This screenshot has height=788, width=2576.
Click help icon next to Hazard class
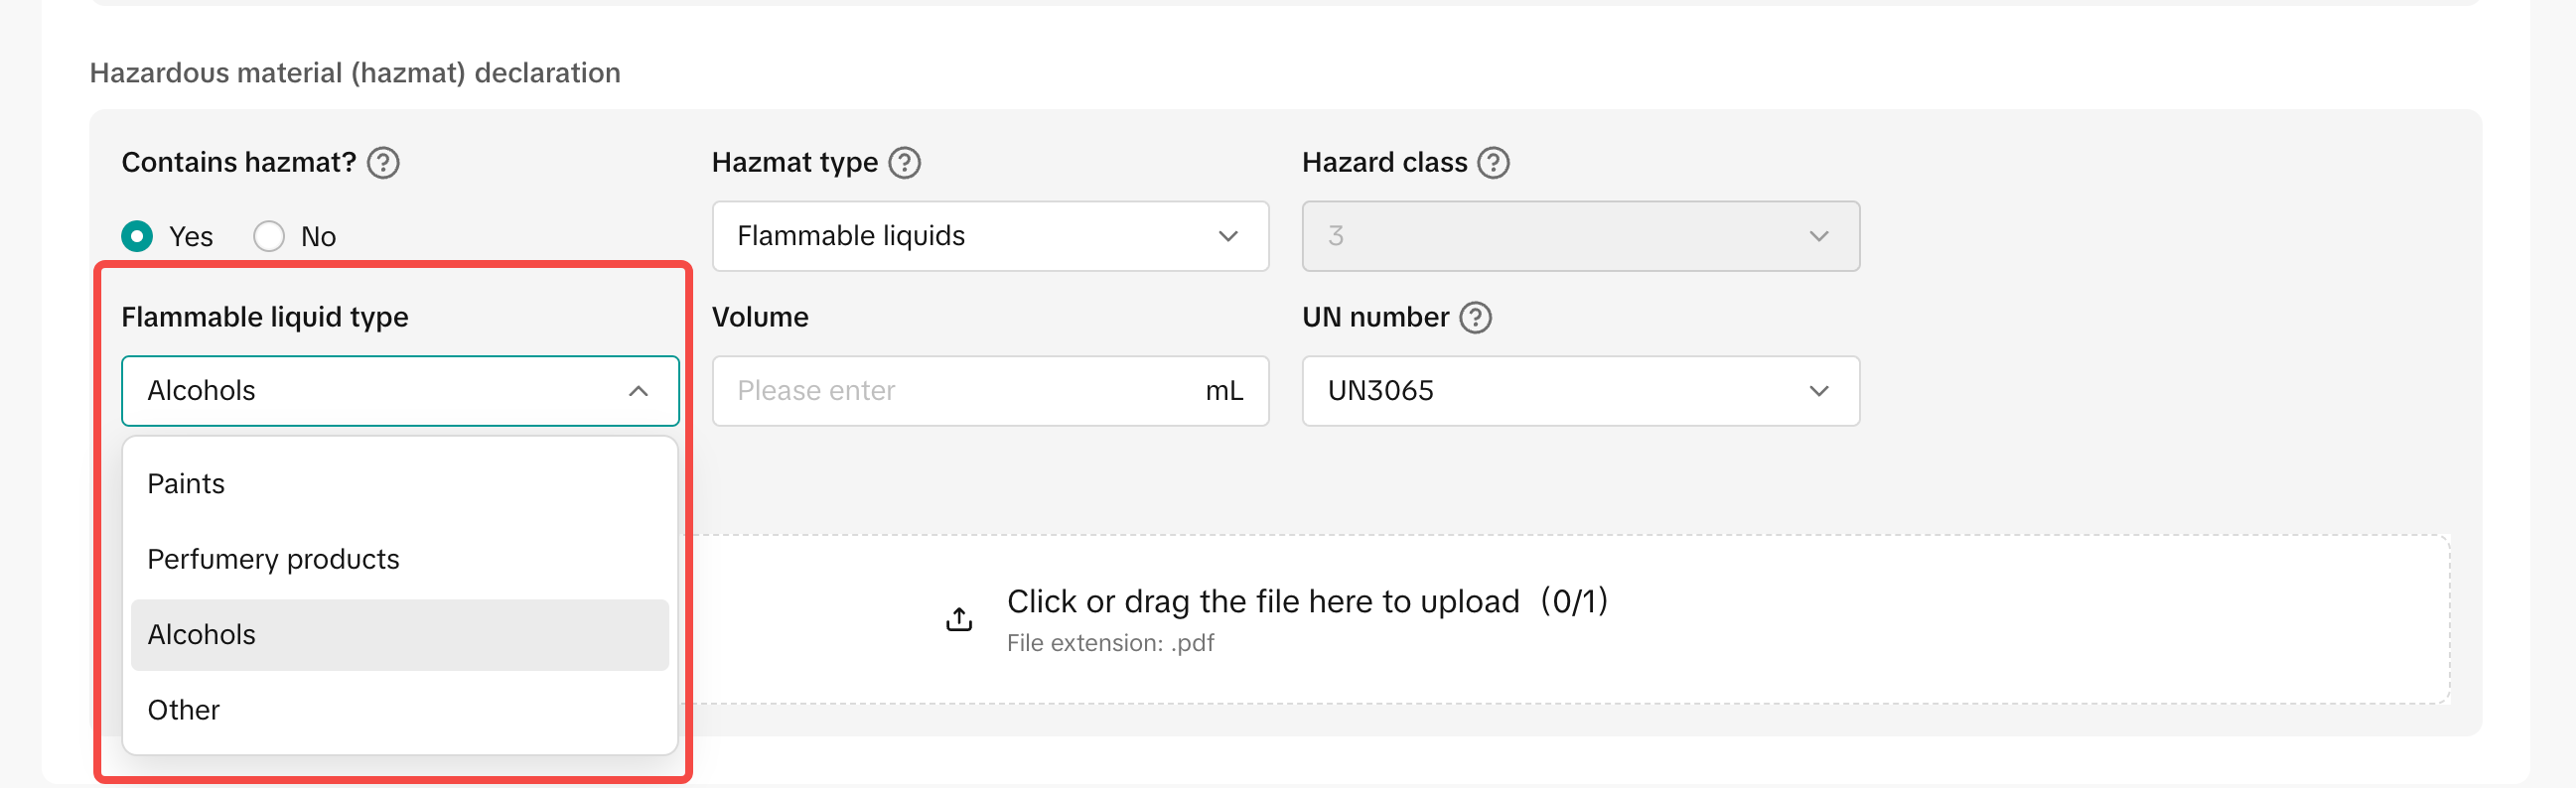click(1493, 162)
